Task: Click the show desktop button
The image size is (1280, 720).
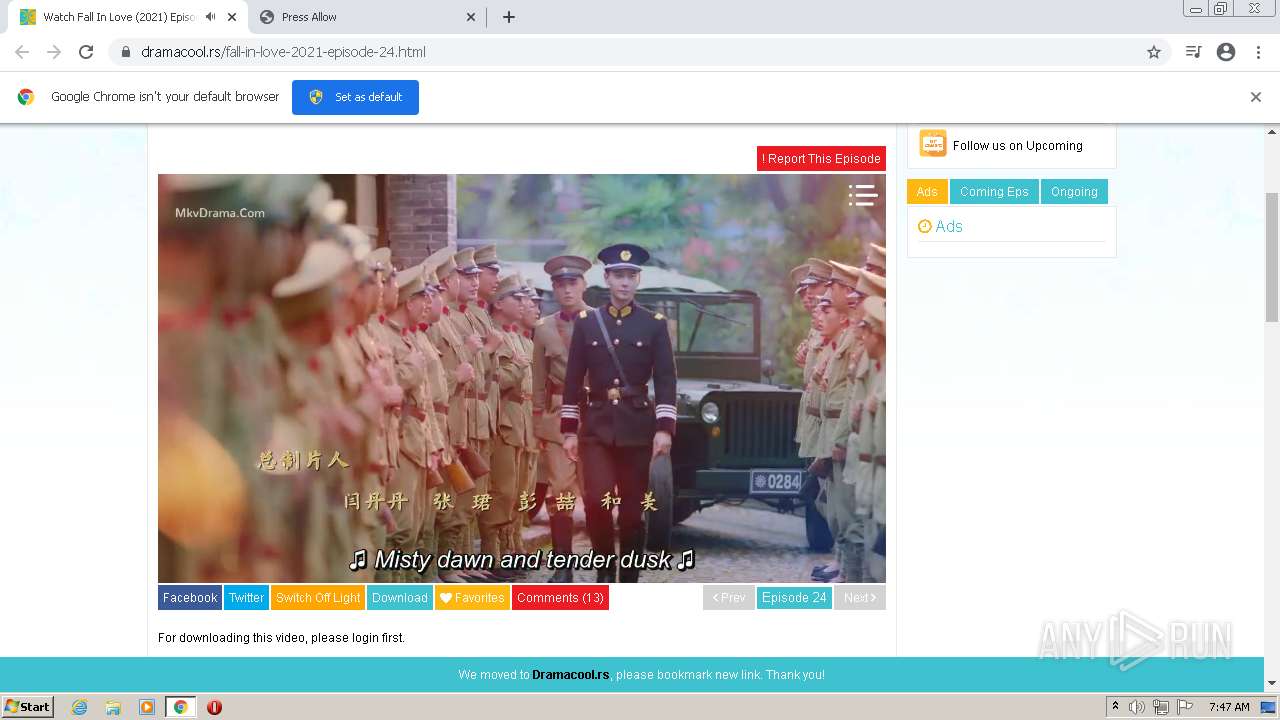Action: [x=1269, y=707]
